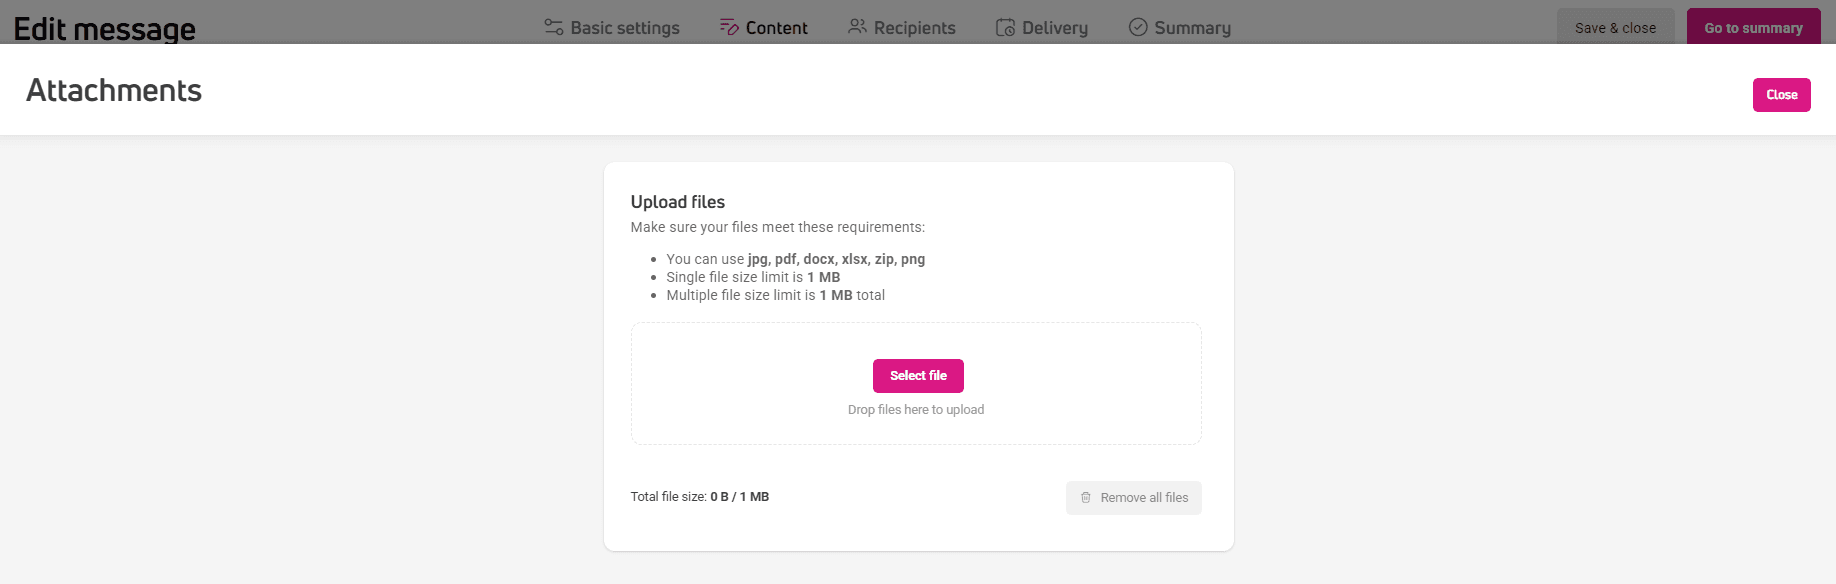Go to the Recipients step
The width and height of the screenshot is (1836, 584).
coord(914,28)
